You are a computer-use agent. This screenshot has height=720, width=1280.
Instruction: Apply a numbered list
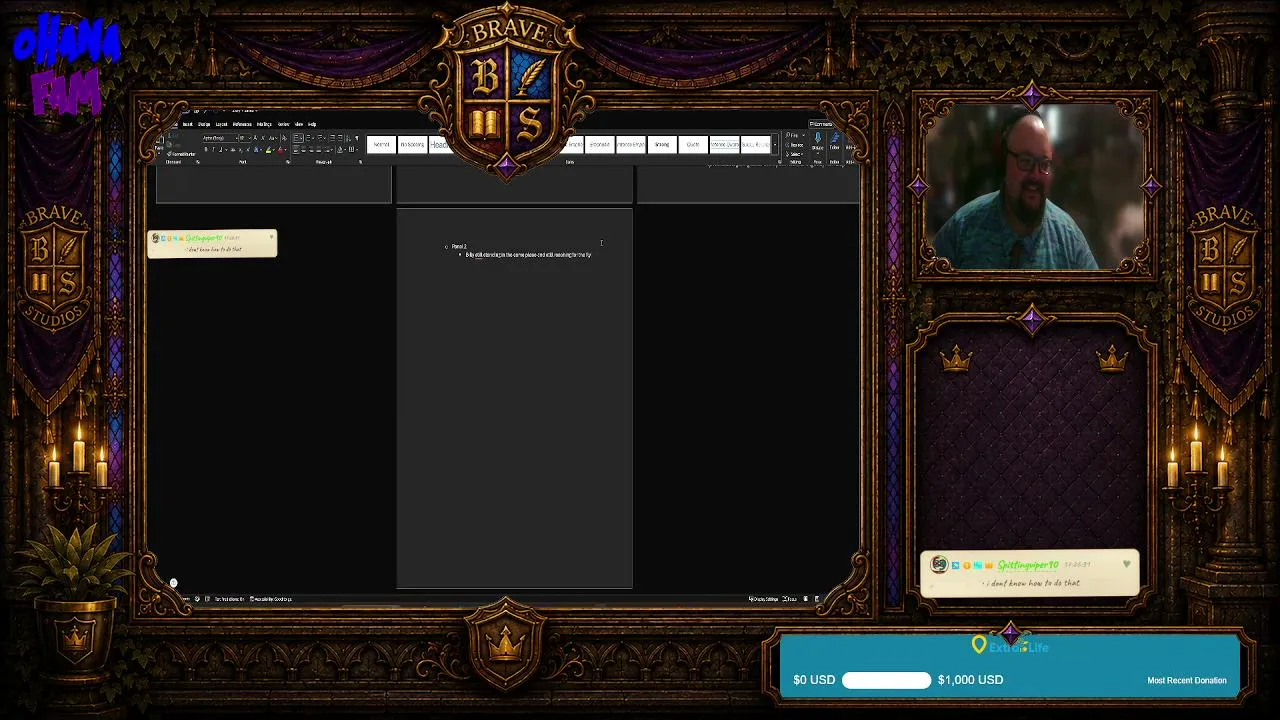[x=310, y=138]
